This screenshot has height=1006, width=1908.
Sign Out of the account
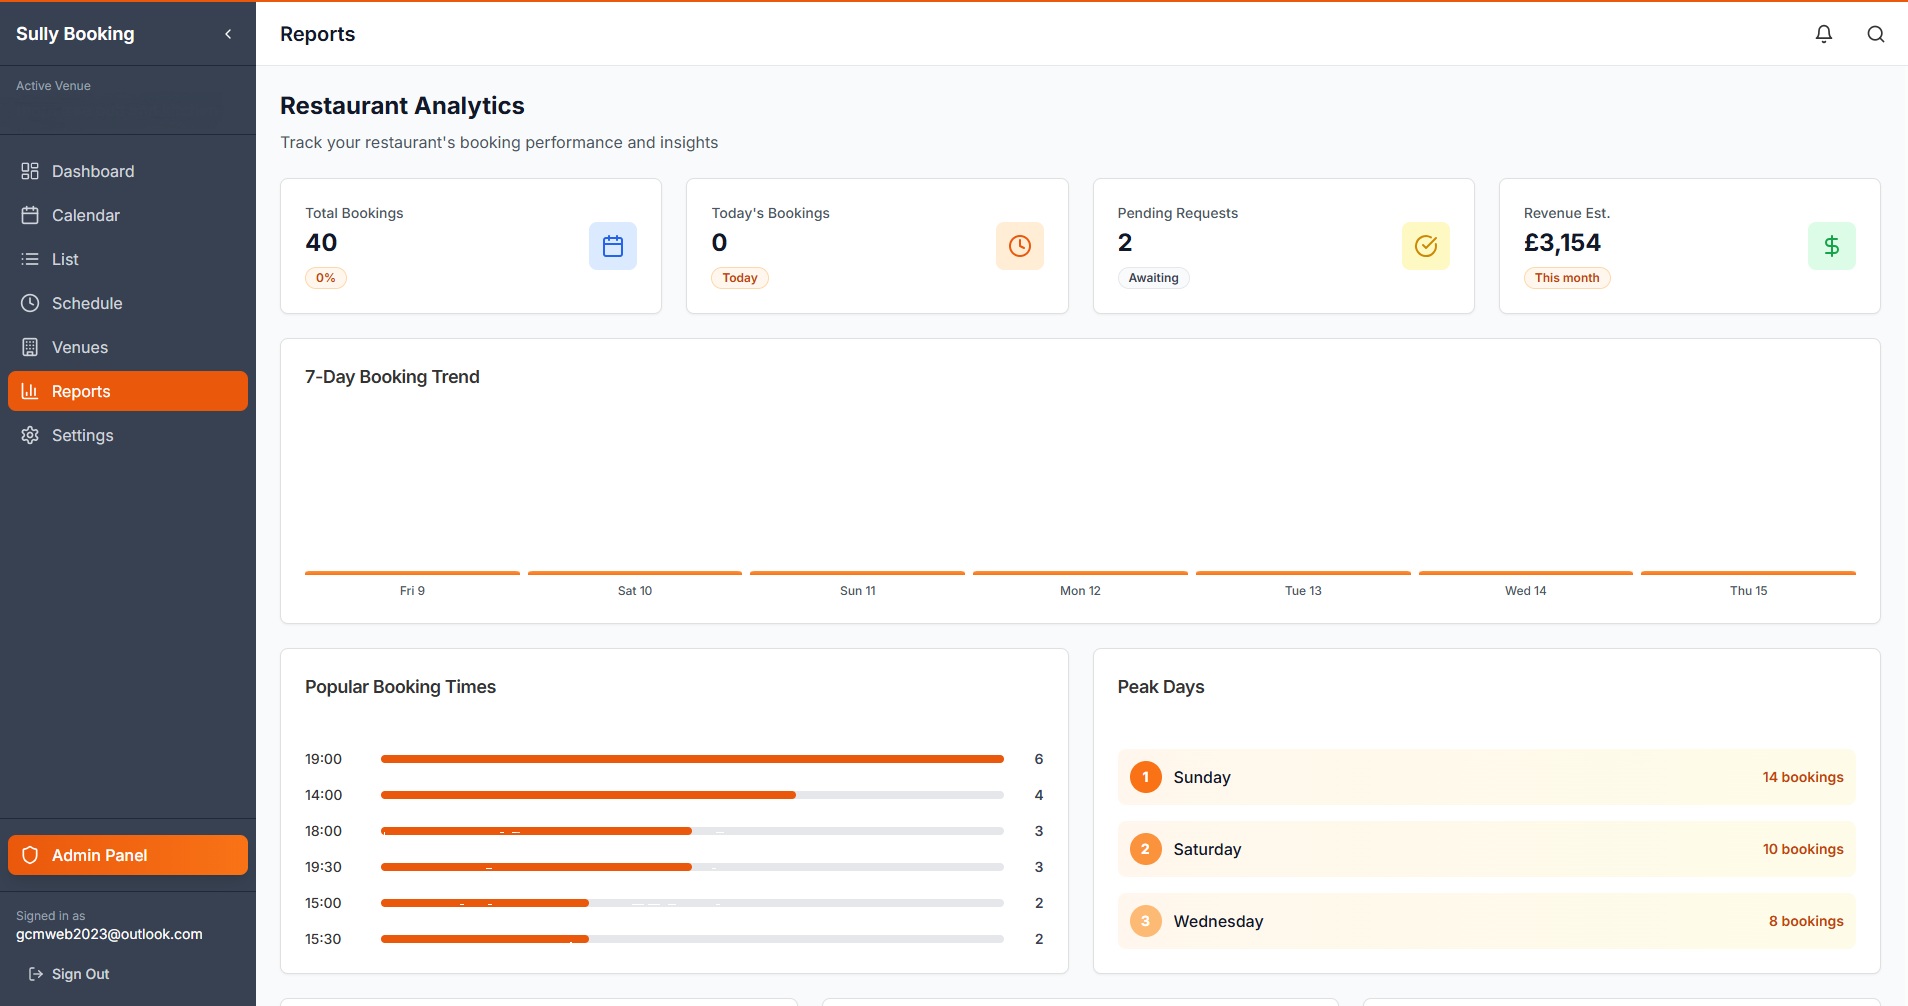click(x=68, y=973)
